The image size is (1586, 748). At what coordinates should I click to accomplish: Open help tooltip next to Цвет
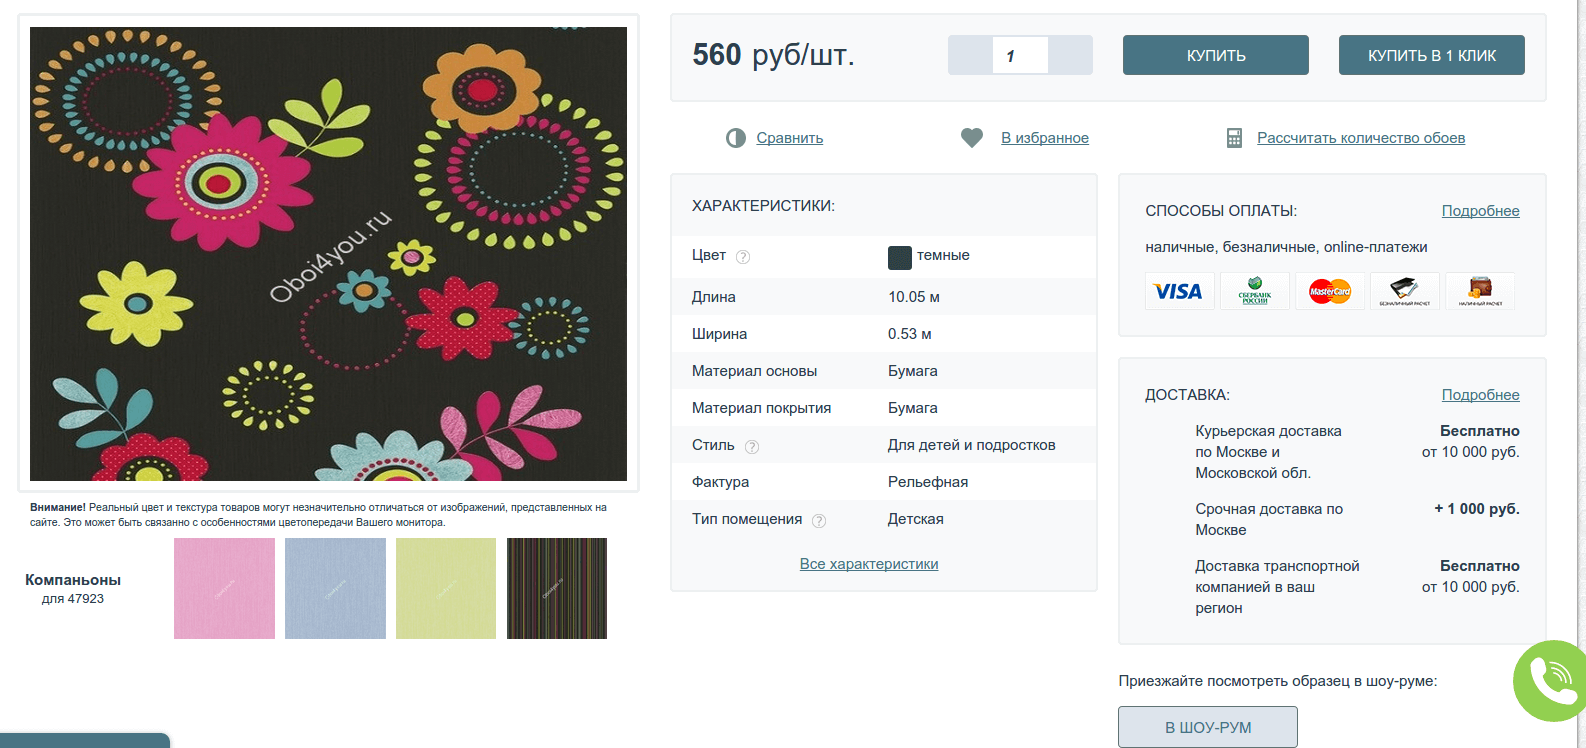pyautogui.click(x=743, y=257)
